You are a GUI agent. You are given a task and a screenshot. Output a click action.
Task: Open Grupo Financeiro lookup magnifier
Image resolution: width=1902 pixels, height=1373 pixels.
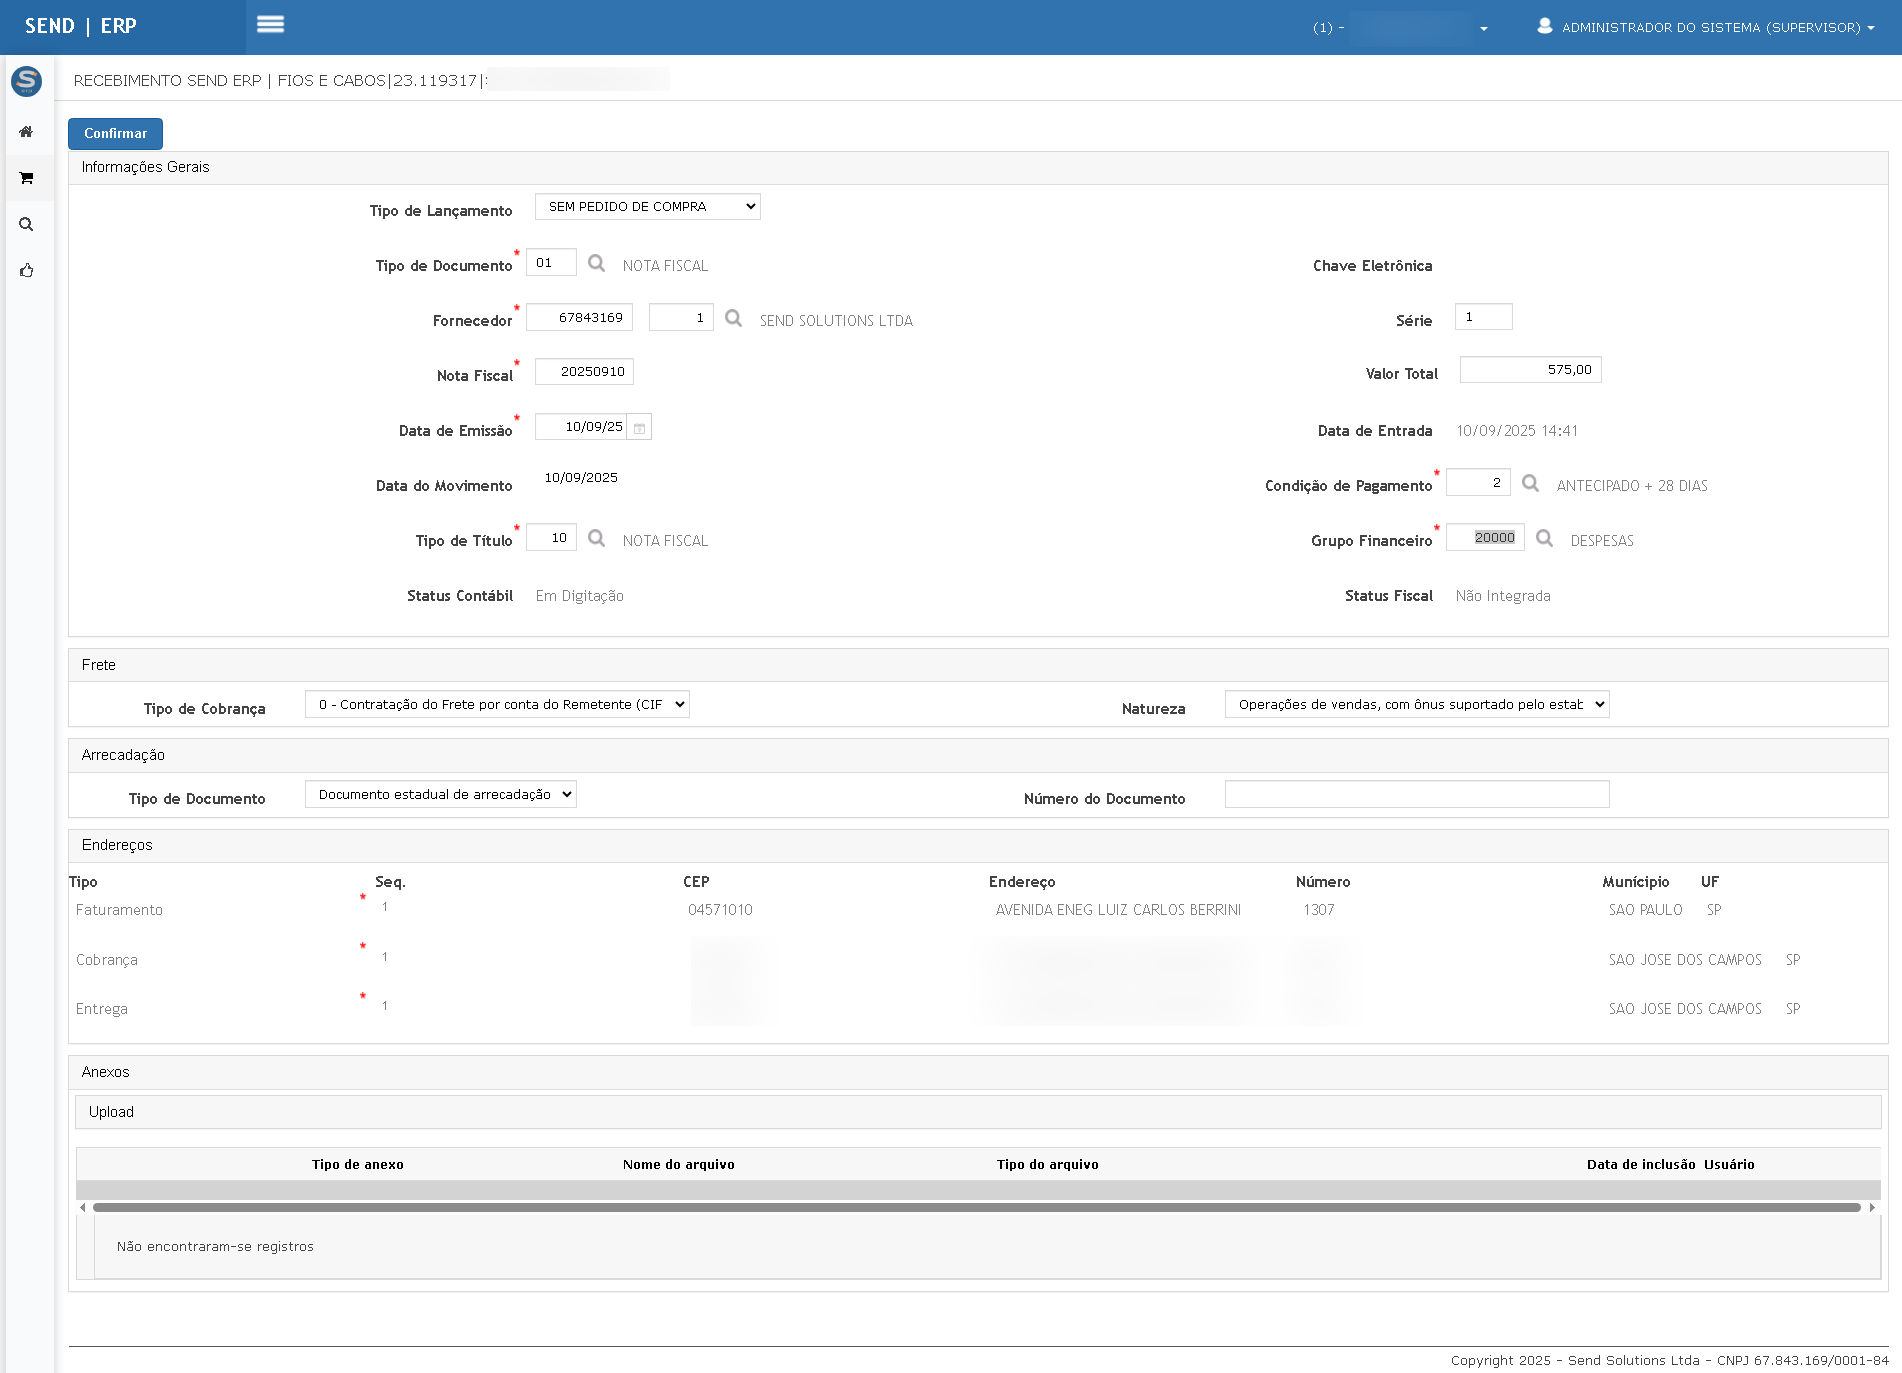coord(1544,538)
